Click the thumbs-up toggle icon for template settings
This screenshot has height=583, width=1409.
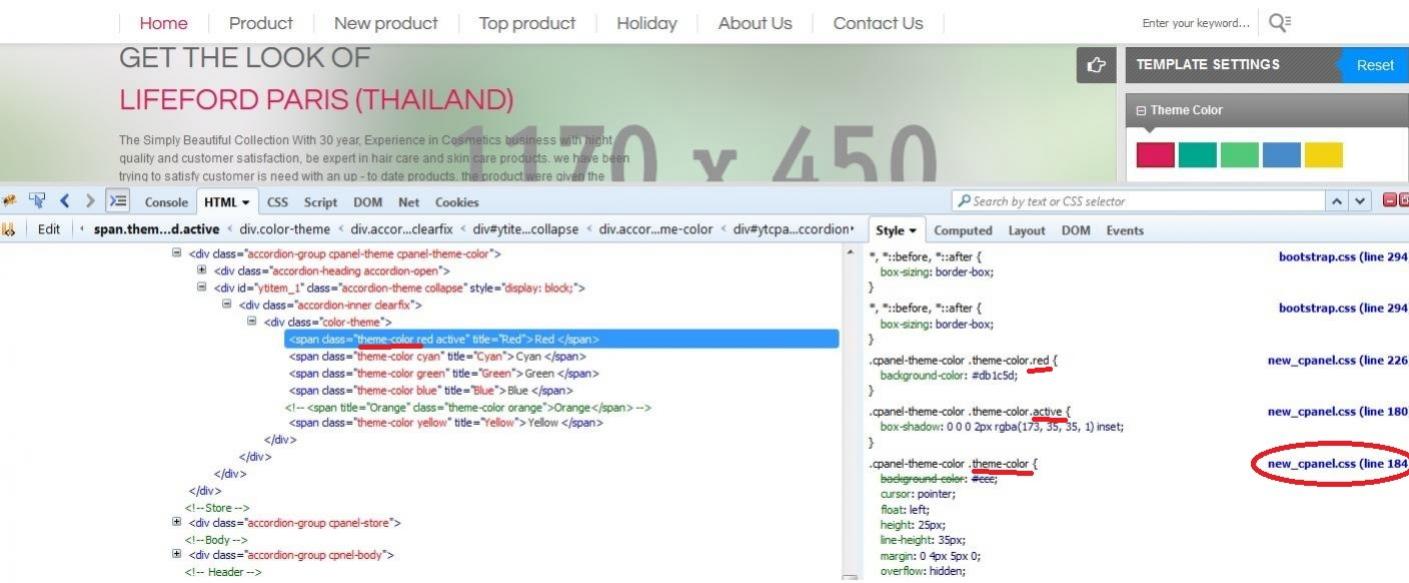click(x=1097, y=65)
